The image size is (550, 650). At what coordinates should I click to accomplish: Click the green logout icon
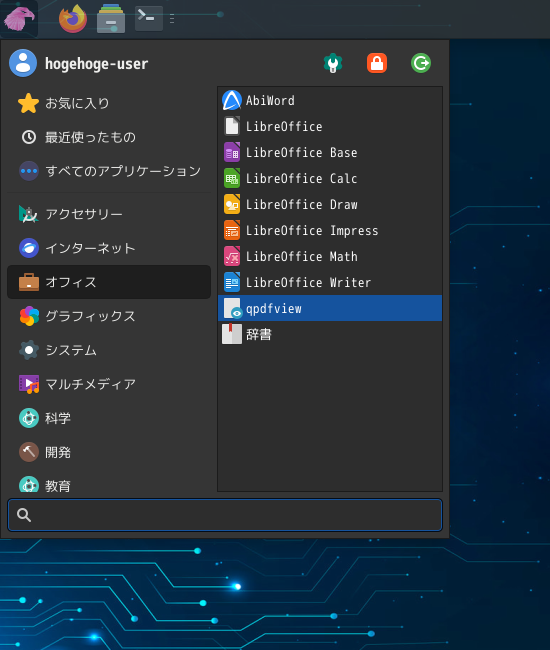point(421,63)
